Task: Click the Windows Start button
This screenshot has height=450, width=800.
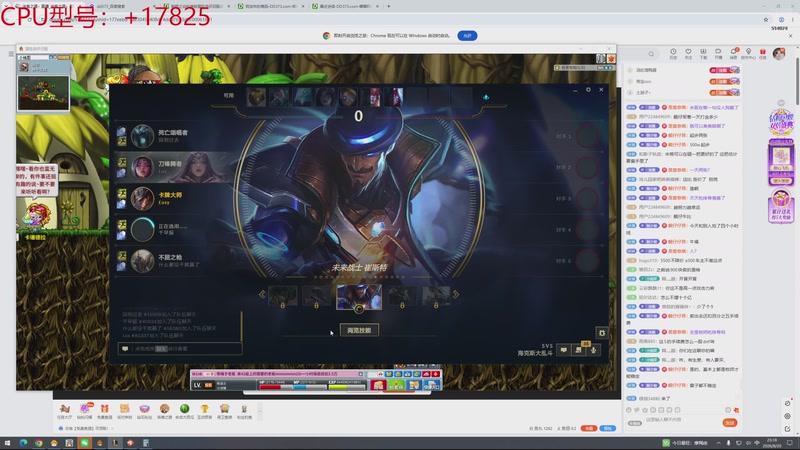Action: (x=7, y=443)
